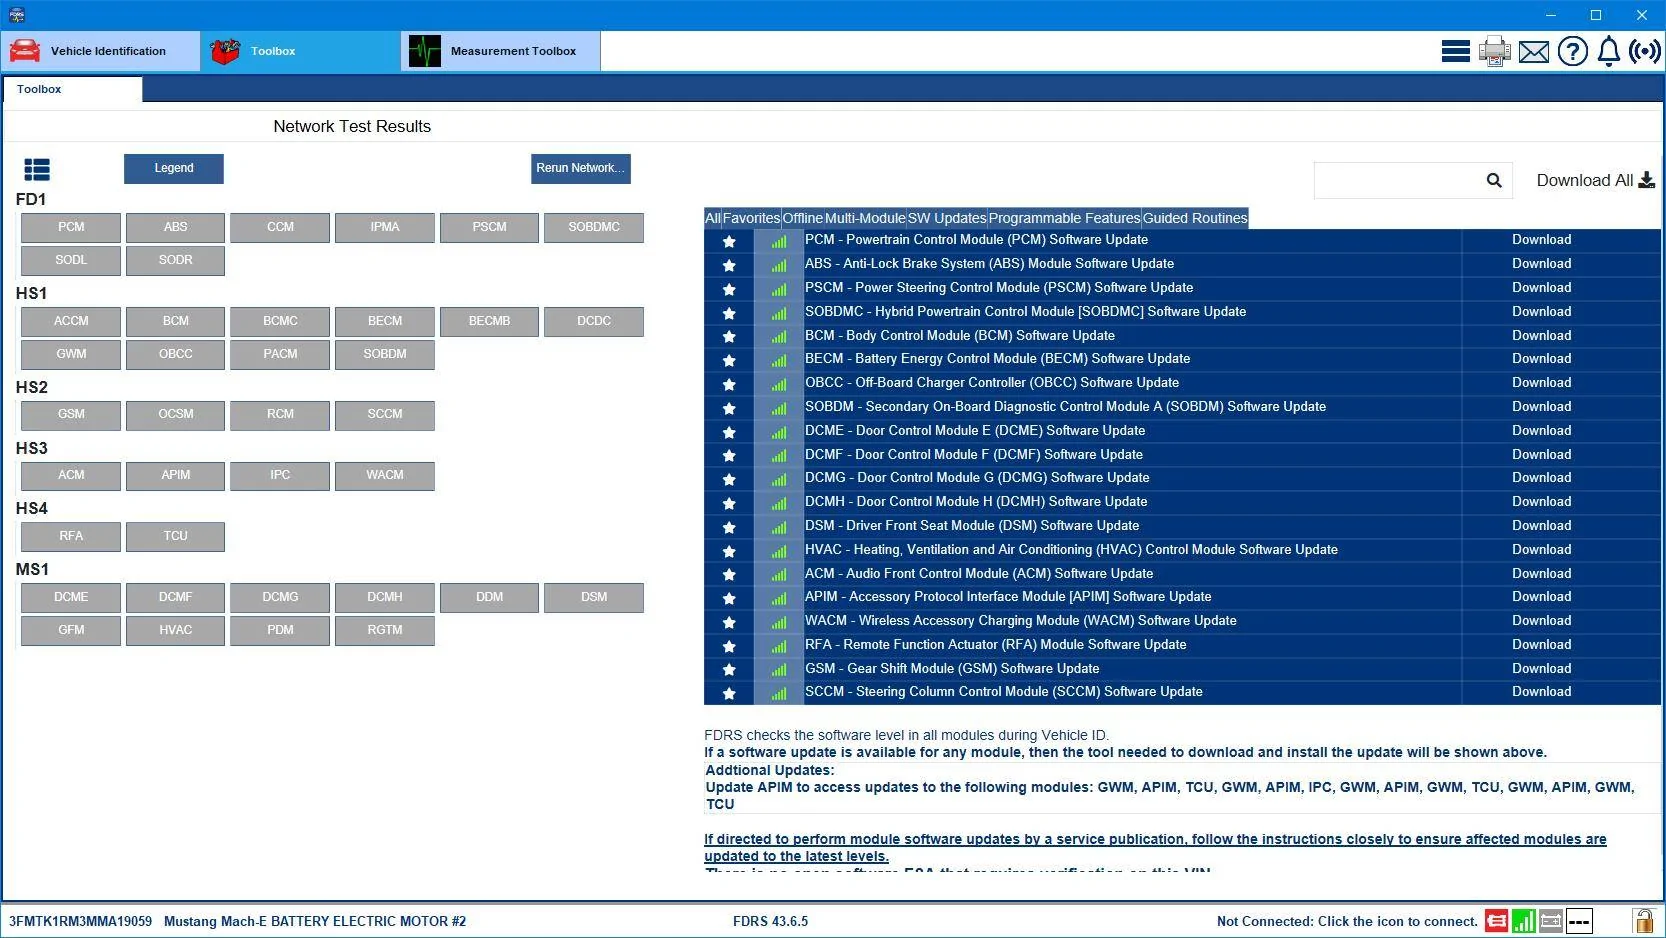The height and width of the screenshot is (938, 1666).
Task: Open help via the question mark icon
Action: (1572, 51)
